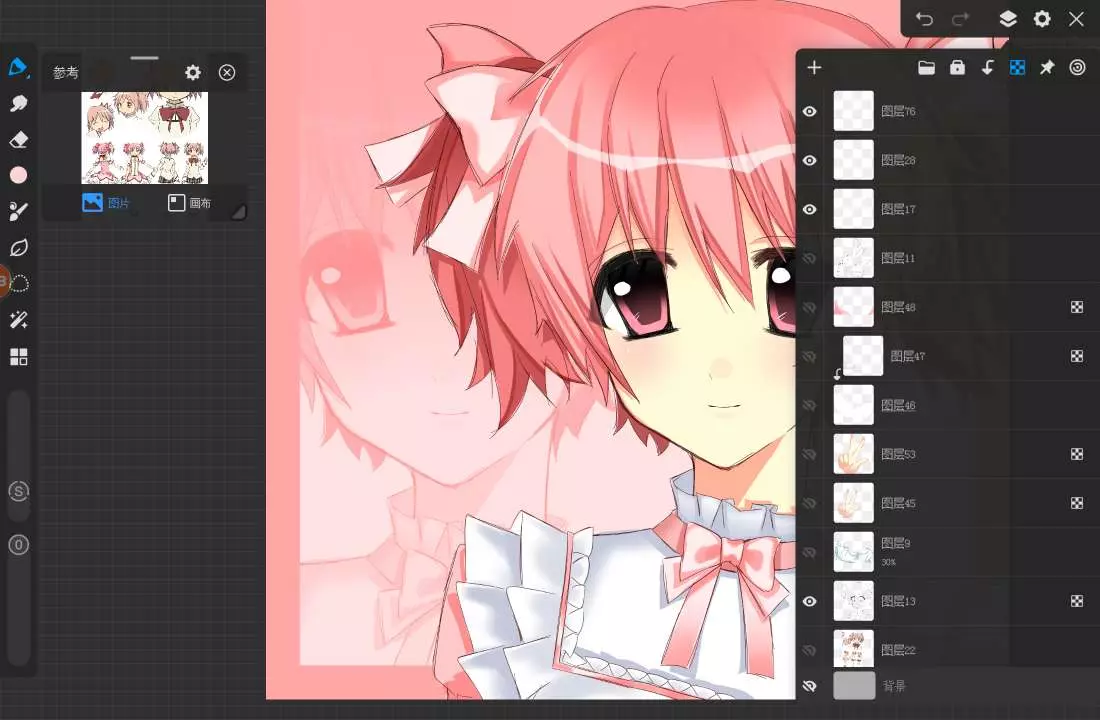Adjust the vertical brush size slider
1100x720 pixels.
click(x=19, y=455)
